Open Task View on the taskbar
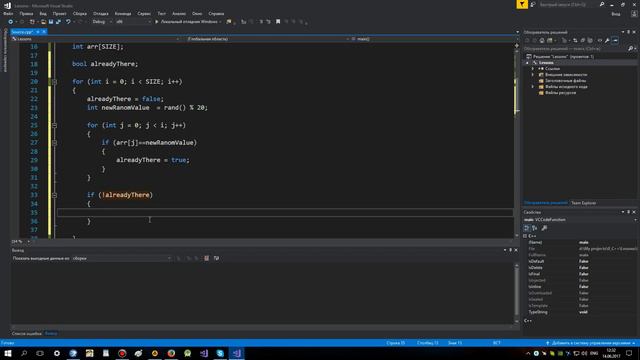The image size is (640, 360). click(40, 353)
